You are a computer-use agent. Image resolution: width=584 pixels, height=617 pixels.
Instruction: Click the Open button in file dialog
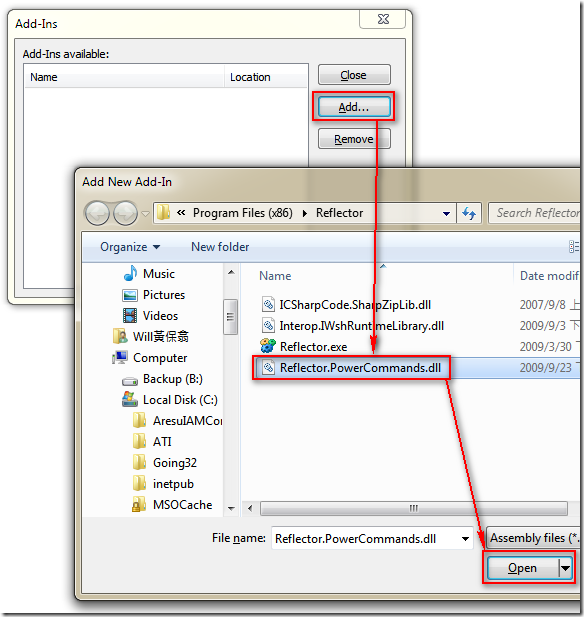[522, 568]
